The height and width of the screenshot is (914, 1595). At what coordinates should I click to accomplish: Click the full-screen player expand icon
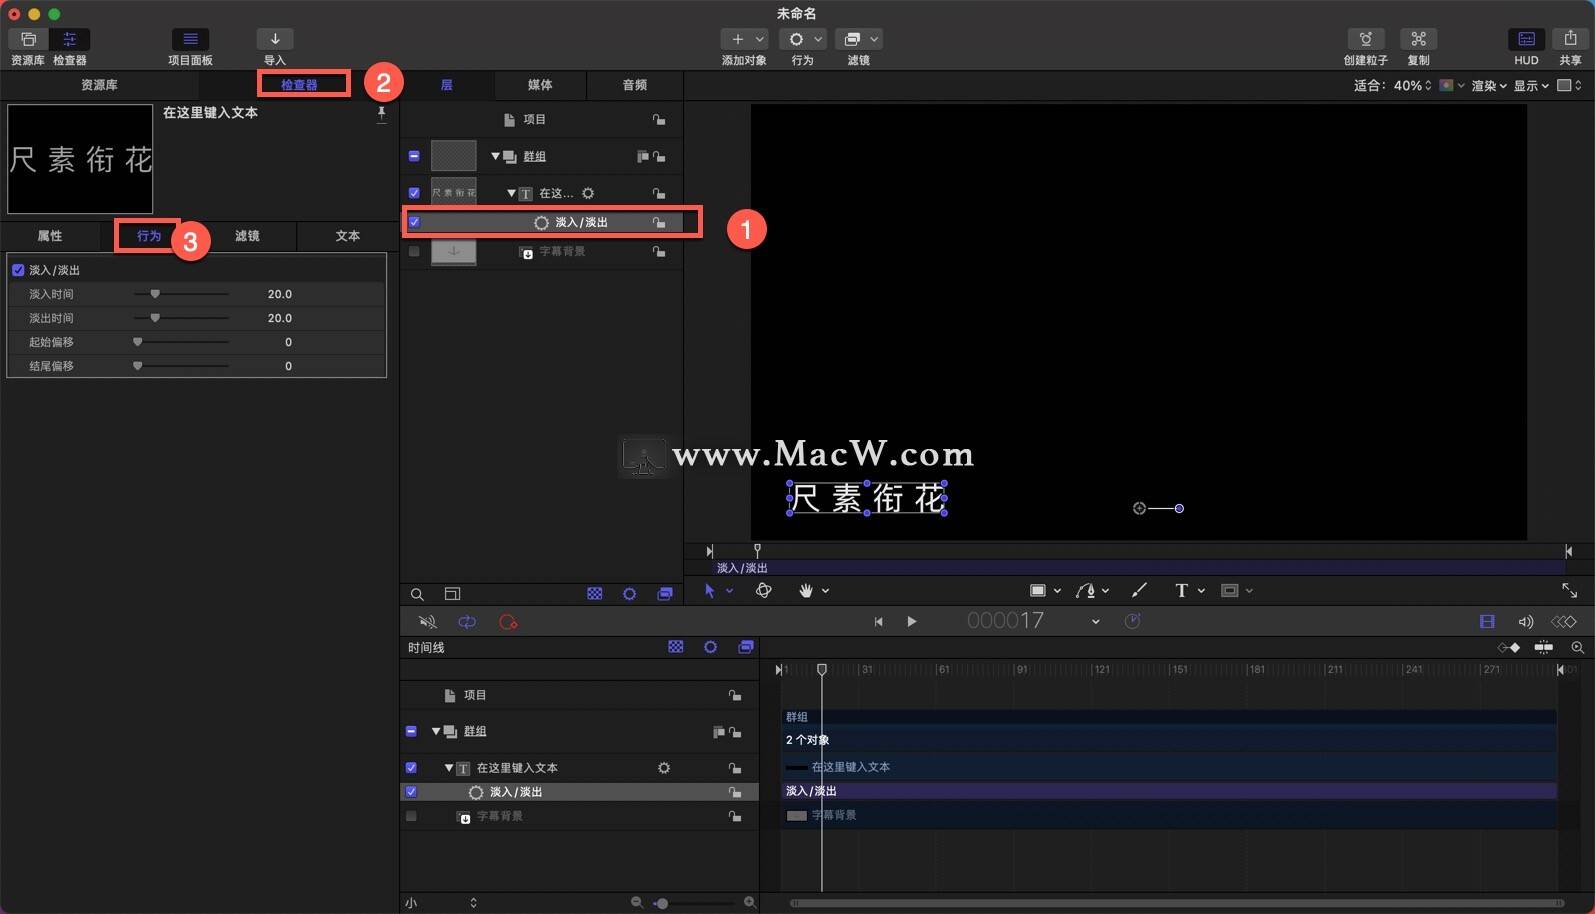[1569, 591]
